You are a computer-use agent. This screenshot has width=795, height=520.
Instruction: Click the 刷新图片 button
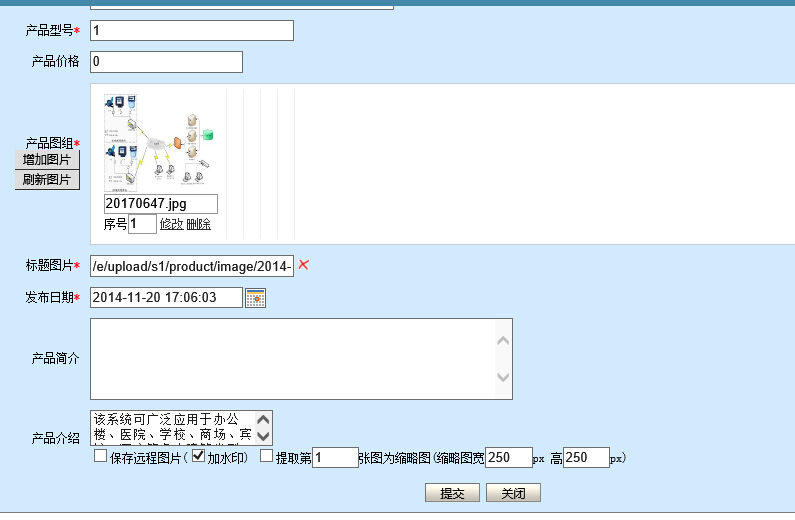click(47, 180)
